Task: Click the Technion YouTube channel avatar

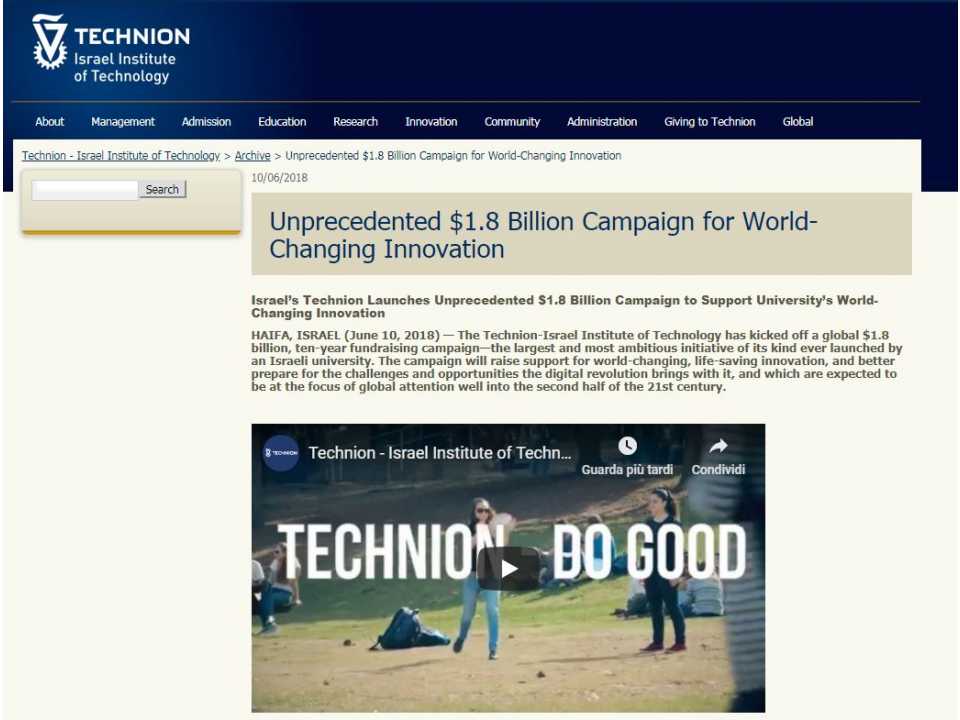Action: 280,452
